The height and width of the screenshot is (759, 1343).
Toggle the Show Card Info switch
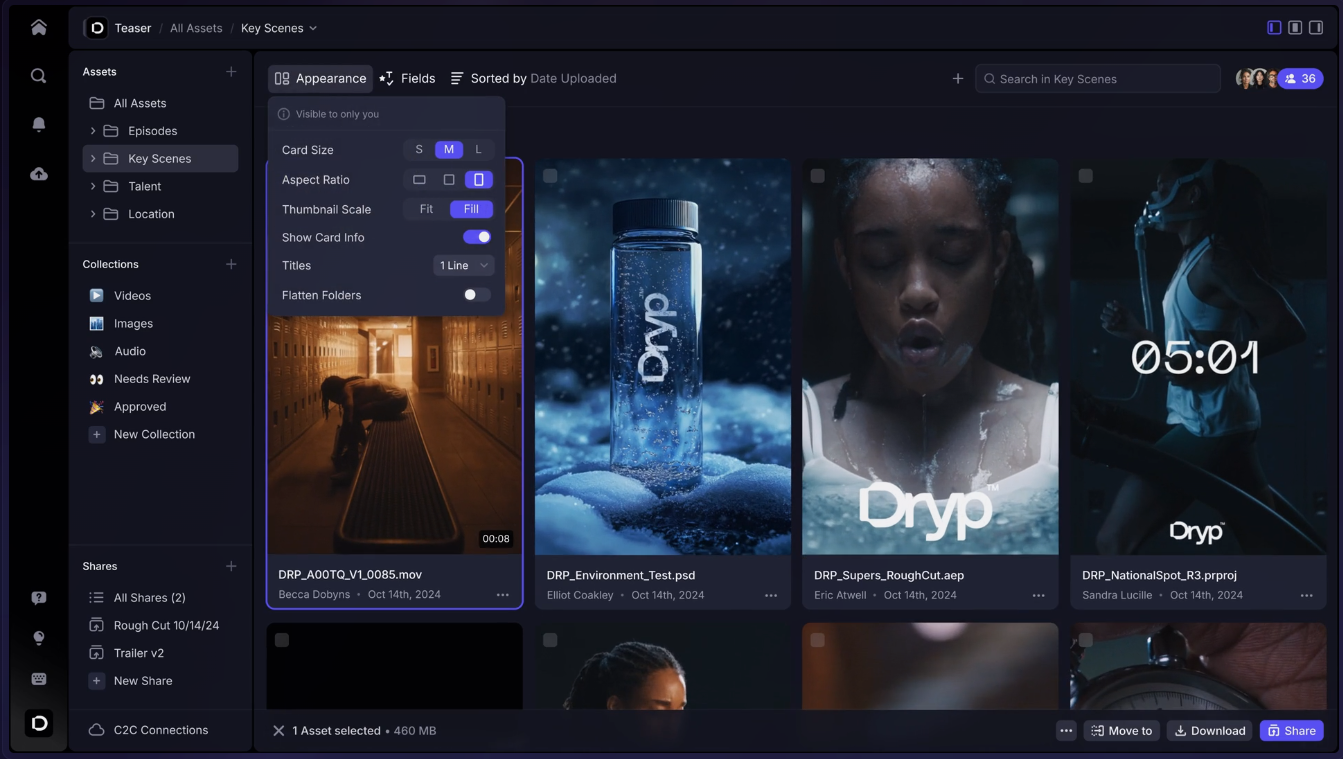477,237
